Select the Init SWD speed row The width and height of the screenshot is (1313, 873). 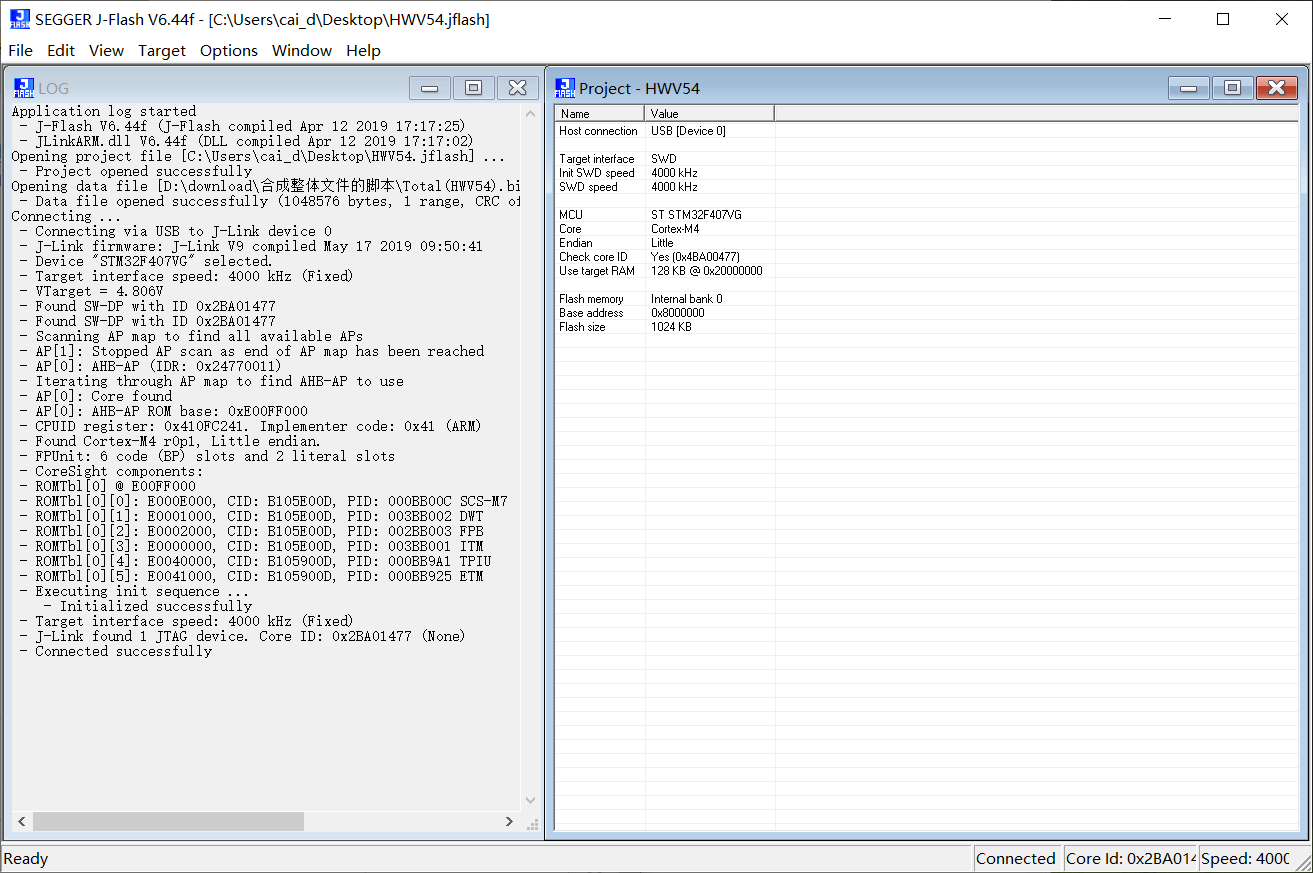click(x=926, y=173)
